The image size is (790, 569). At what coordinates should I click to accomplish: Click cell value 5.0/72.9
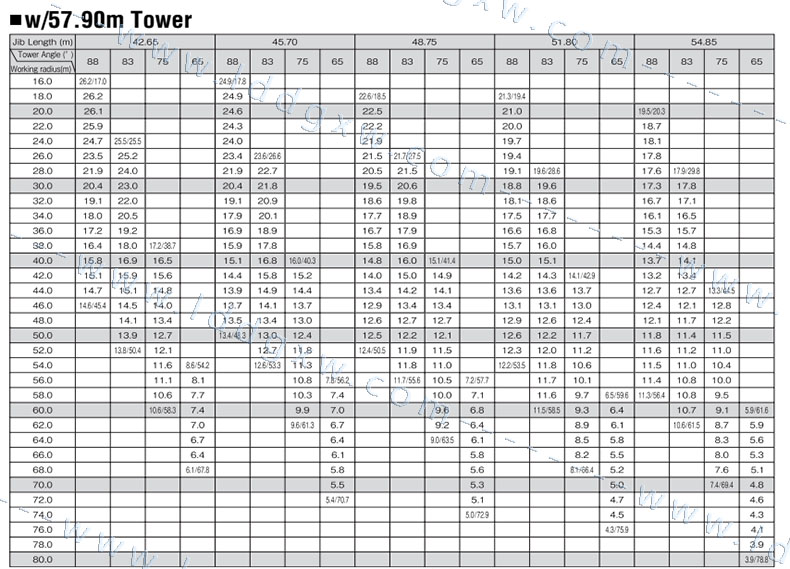[477, 515]
